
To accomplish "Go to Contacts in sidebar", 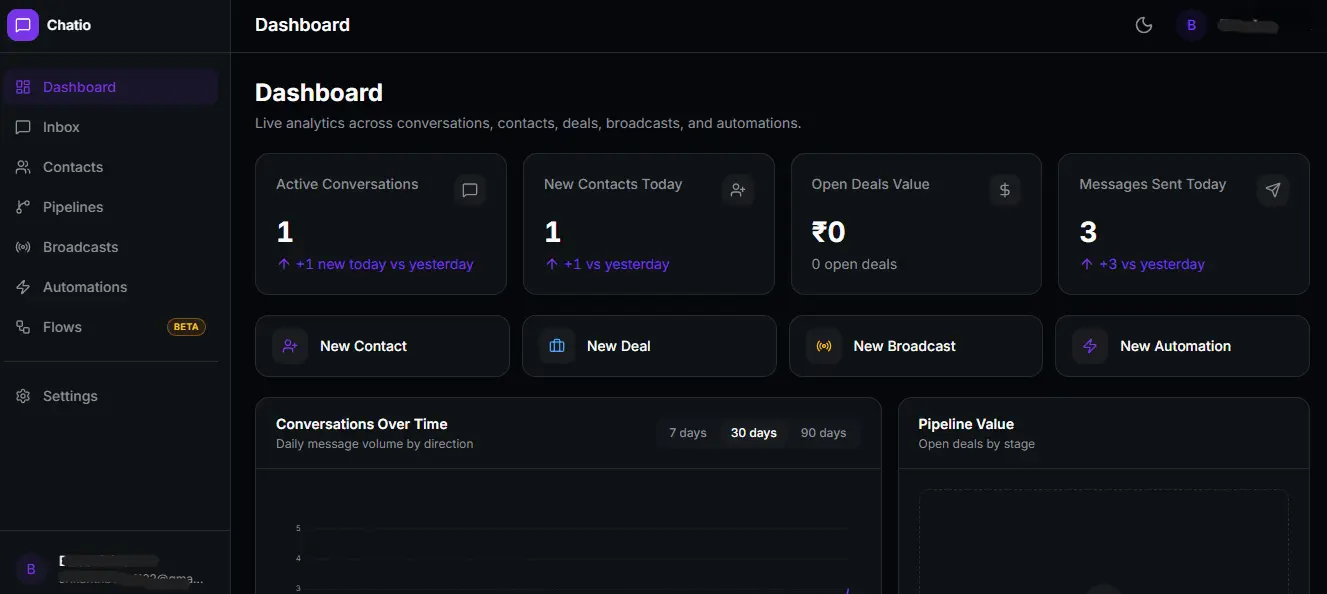I will [x=111, y=167].
